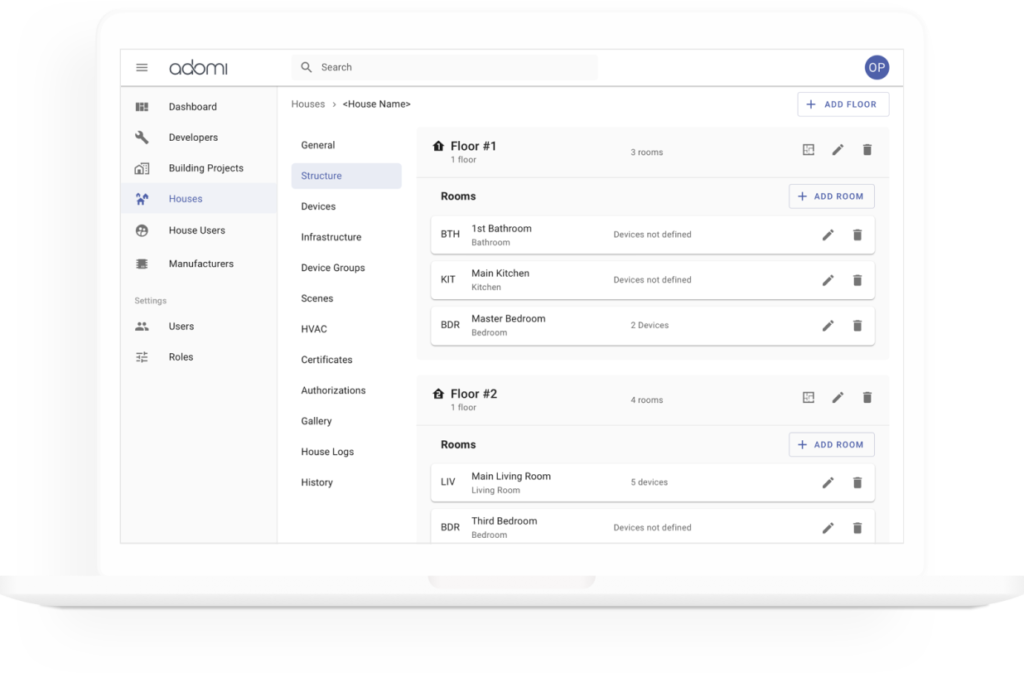
Task: Click the House Users icon
Action: tap(142, 230)
